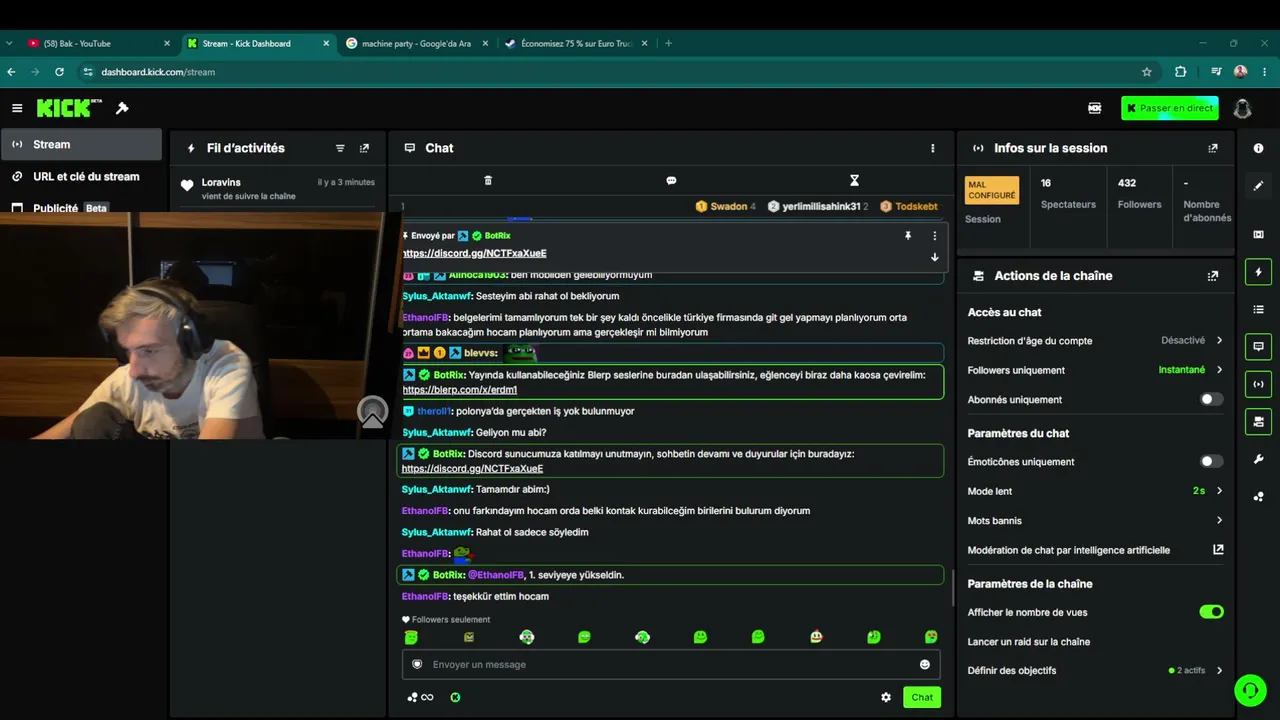Click the speech bubble icon in chat toolbar
Image resolution: width=1280 pixels, height=720 pixels.
[x=671, y=181]
